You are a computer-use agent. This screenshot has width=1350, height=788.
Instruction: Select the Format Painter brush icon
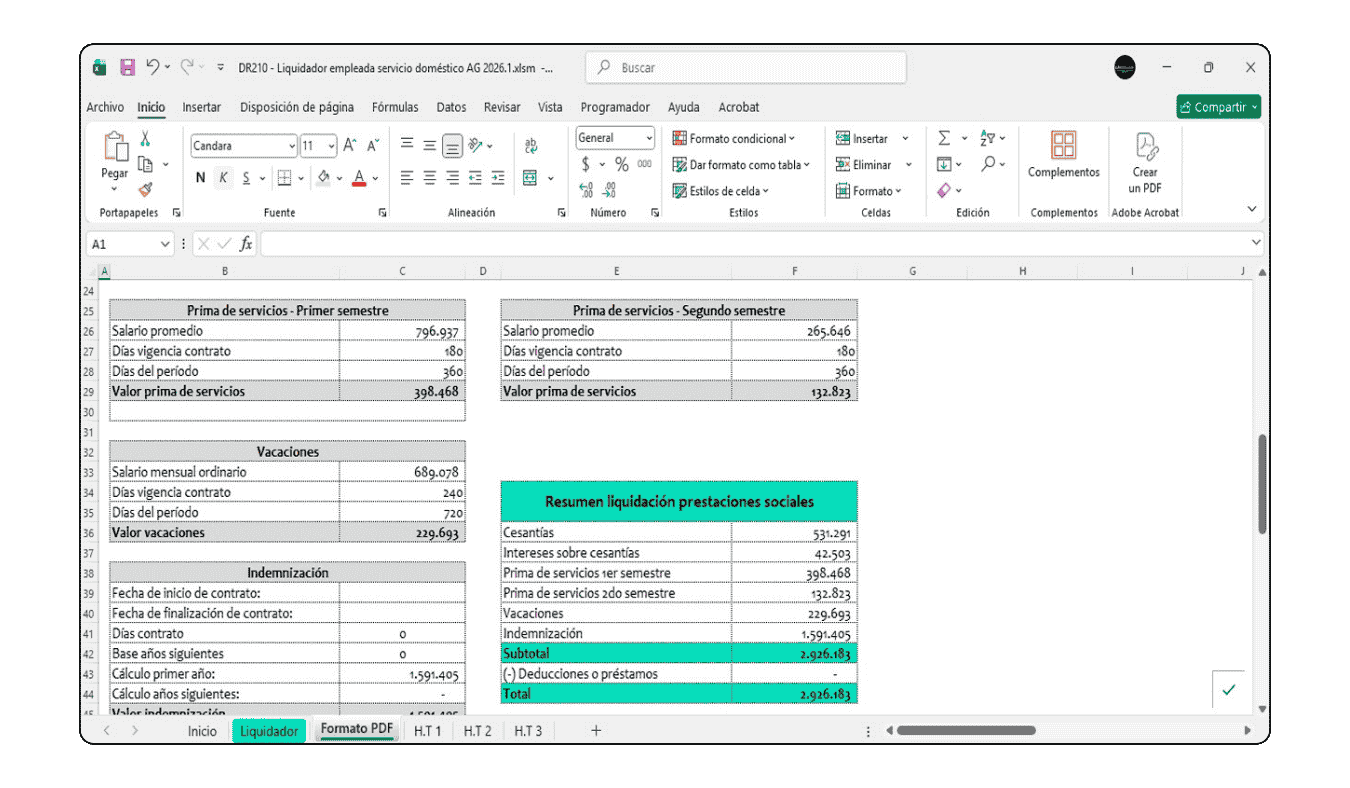(145, 189)
